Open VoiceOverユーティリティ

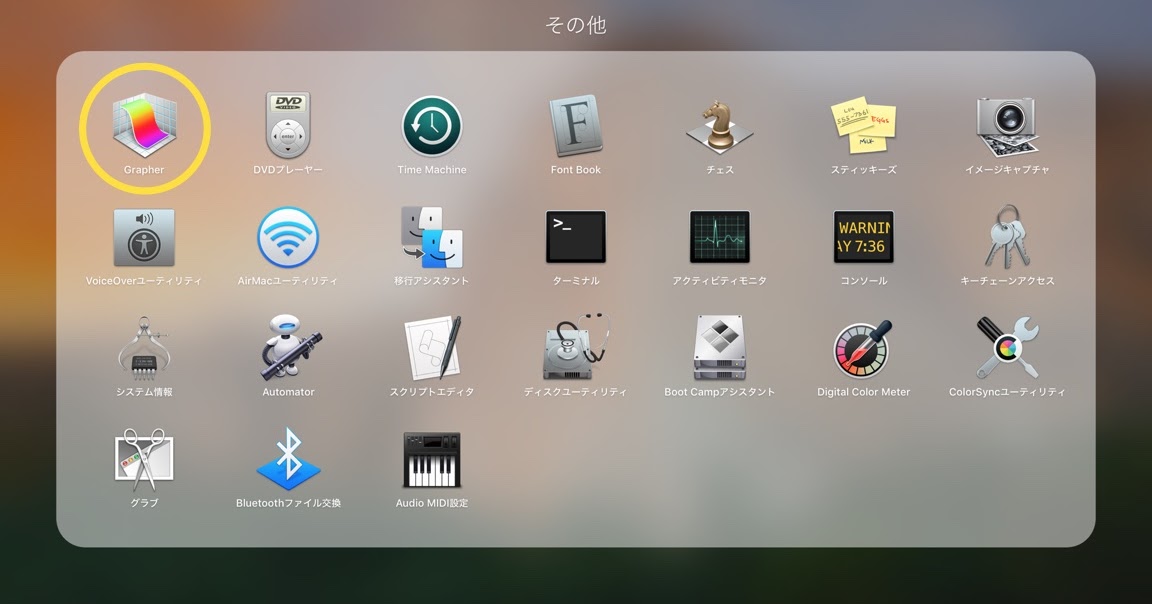pyautogui.click(x=144, y=237)
